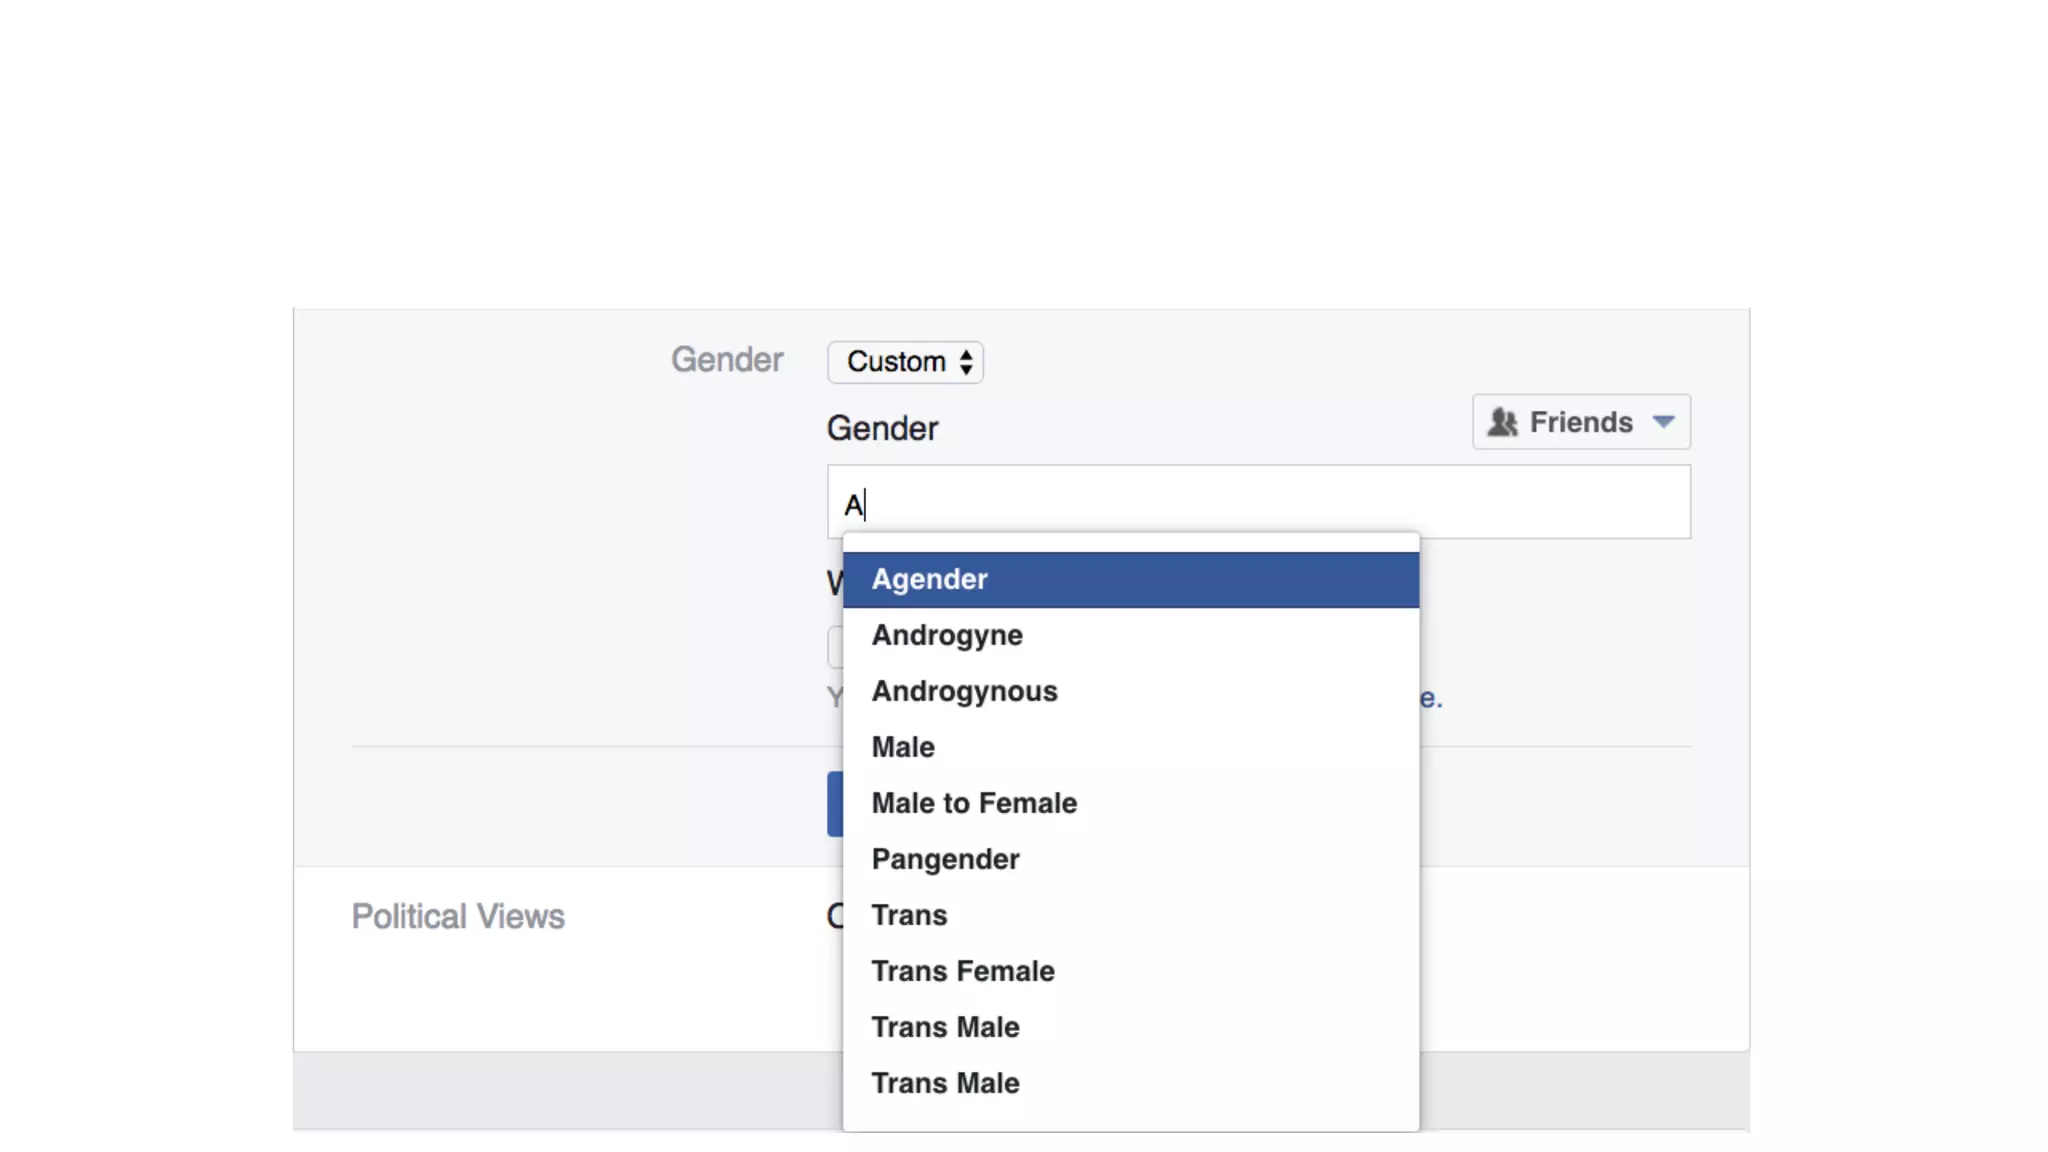This screenshot has height=1152, width=2048.
Task: Select the first Trans Male entry
Action: [x=945, y=1028]
